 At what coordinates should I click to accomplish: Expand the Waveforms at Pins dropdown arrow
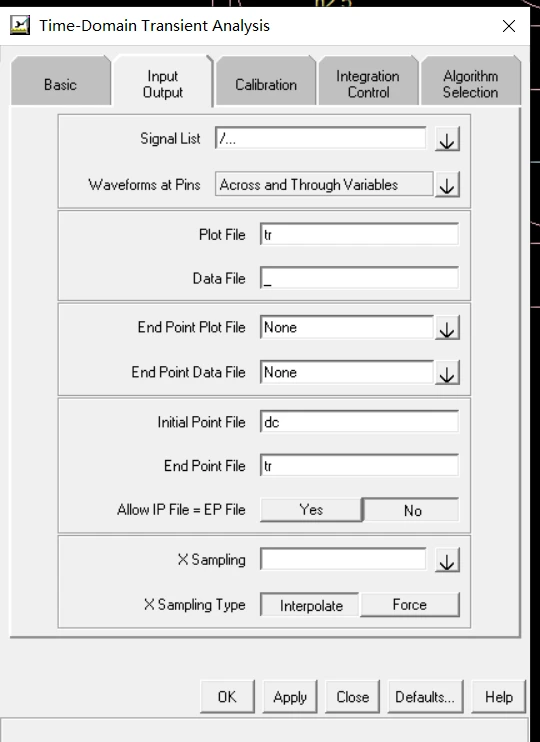coord(447,185)
